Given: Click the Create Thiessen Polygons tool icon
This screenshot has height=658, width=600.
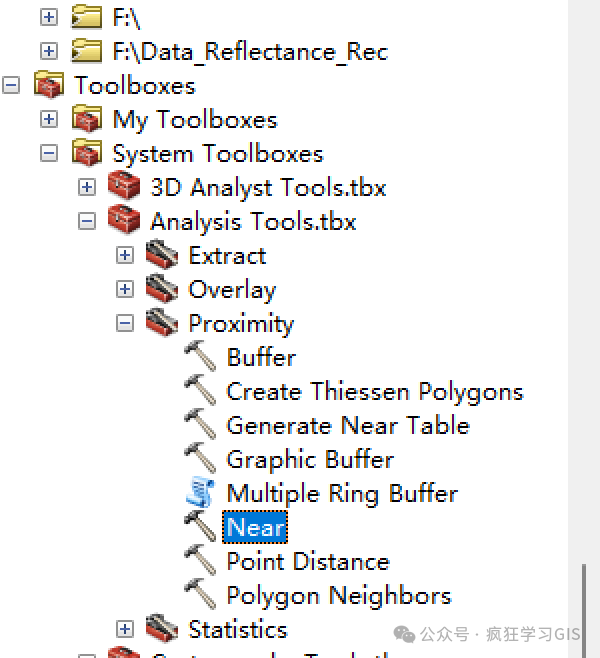Looking at the screenshot, I should click(201, 390).
